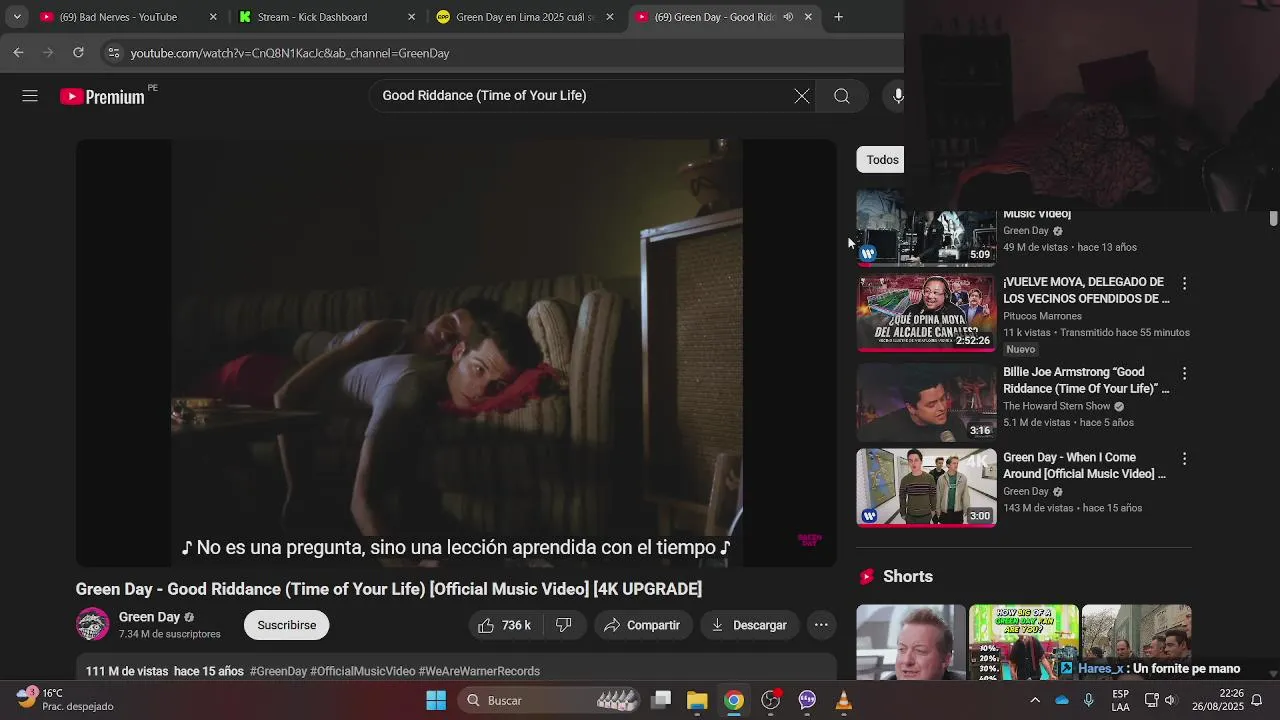Image resolution: width=1280 pixels, height=720 pixels.
Task: Play When I Come Around thumbnail
Action: 926,487
